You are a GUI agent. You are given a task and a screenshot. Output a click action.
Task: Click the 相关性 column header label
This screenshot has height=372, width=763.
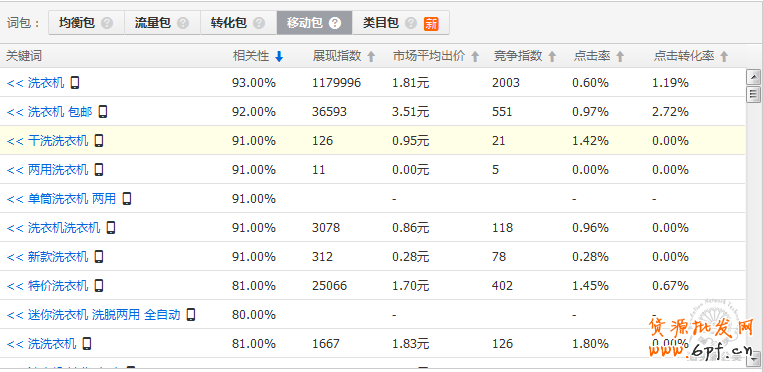[251, 56]
